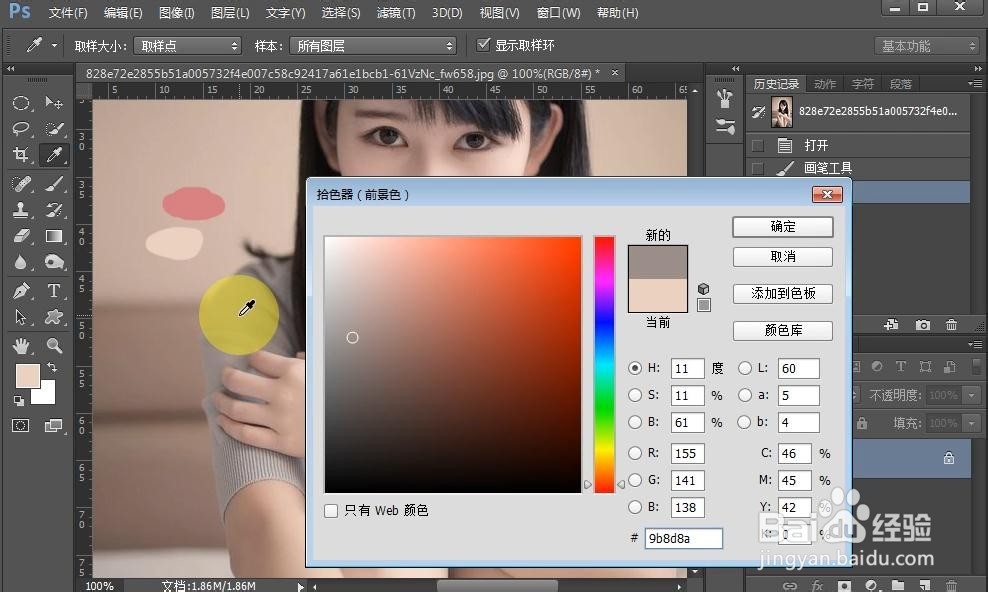Select the Spot Healing Brush tool
Image resolution: width=988 pixels, height=592 pixels.
pos(22,183)
